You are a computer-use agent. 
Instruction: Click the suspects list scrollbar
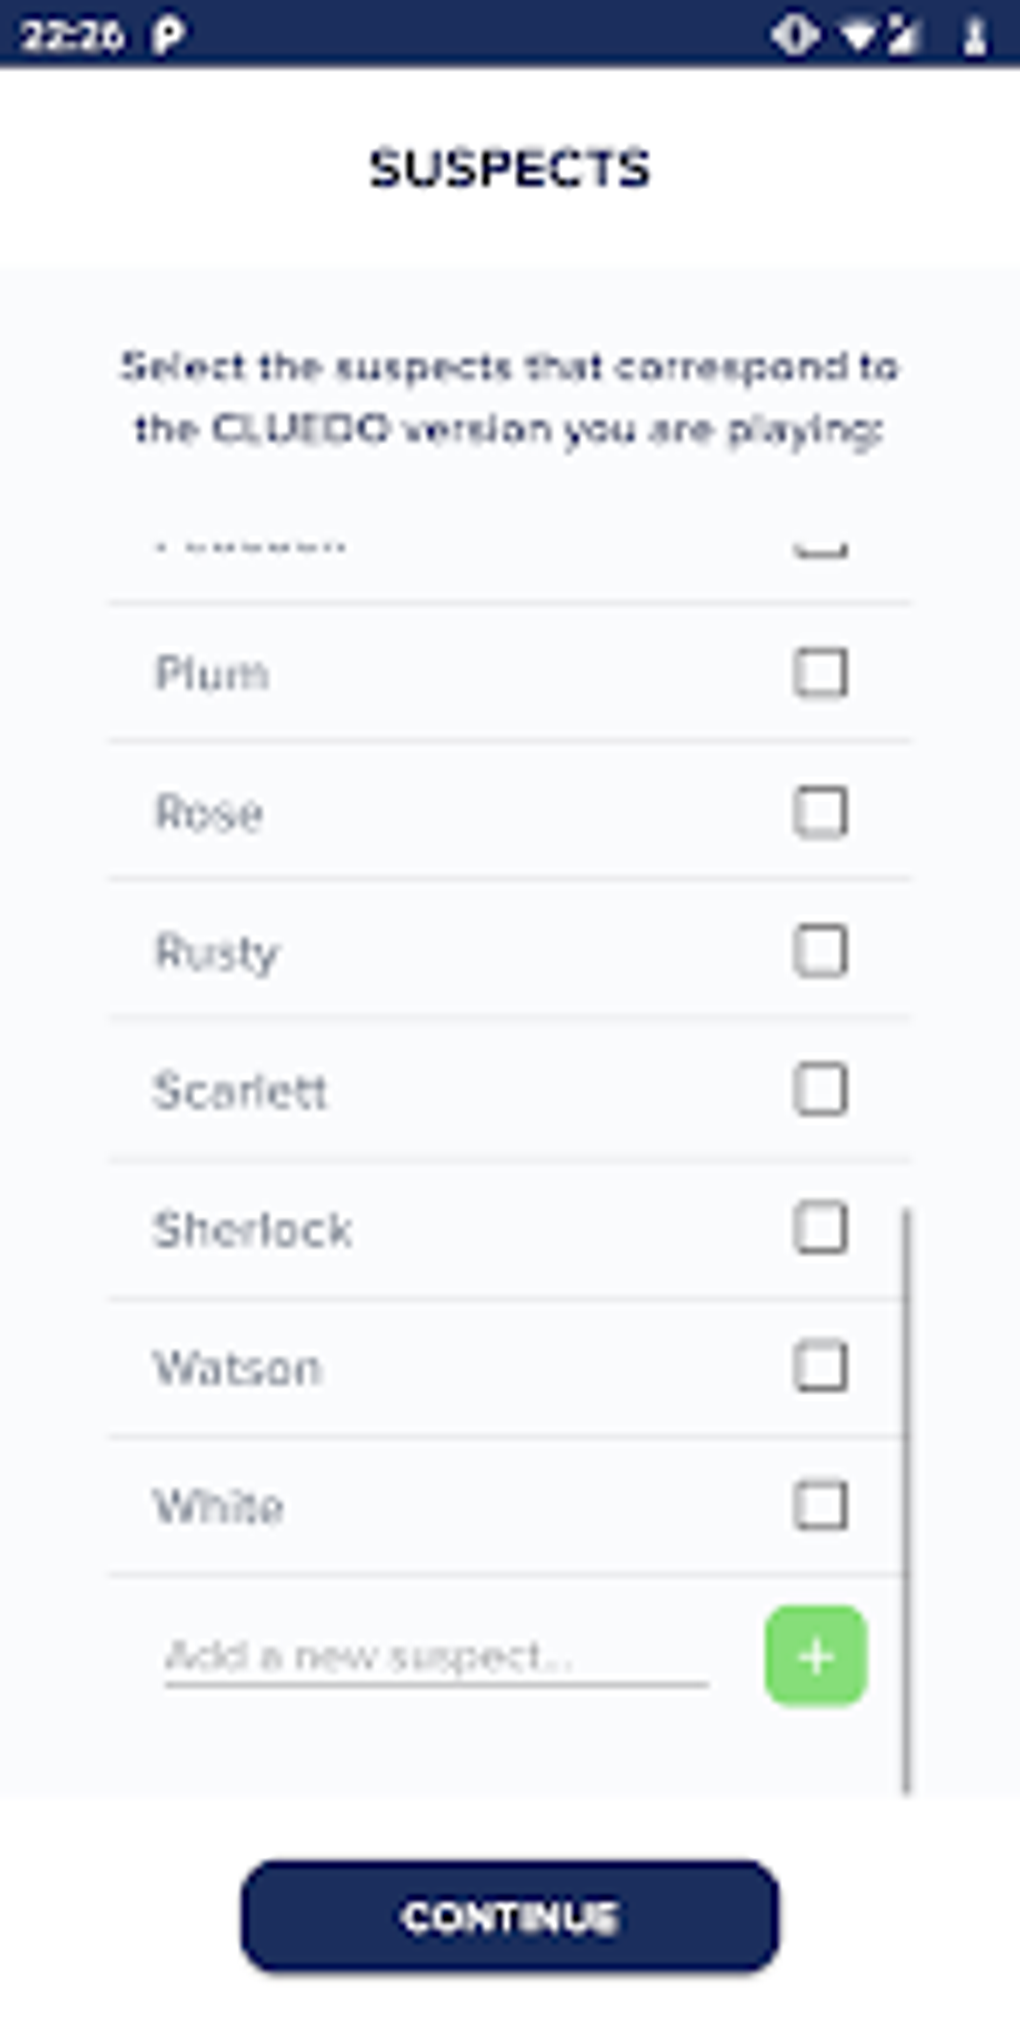[907, 1500]
